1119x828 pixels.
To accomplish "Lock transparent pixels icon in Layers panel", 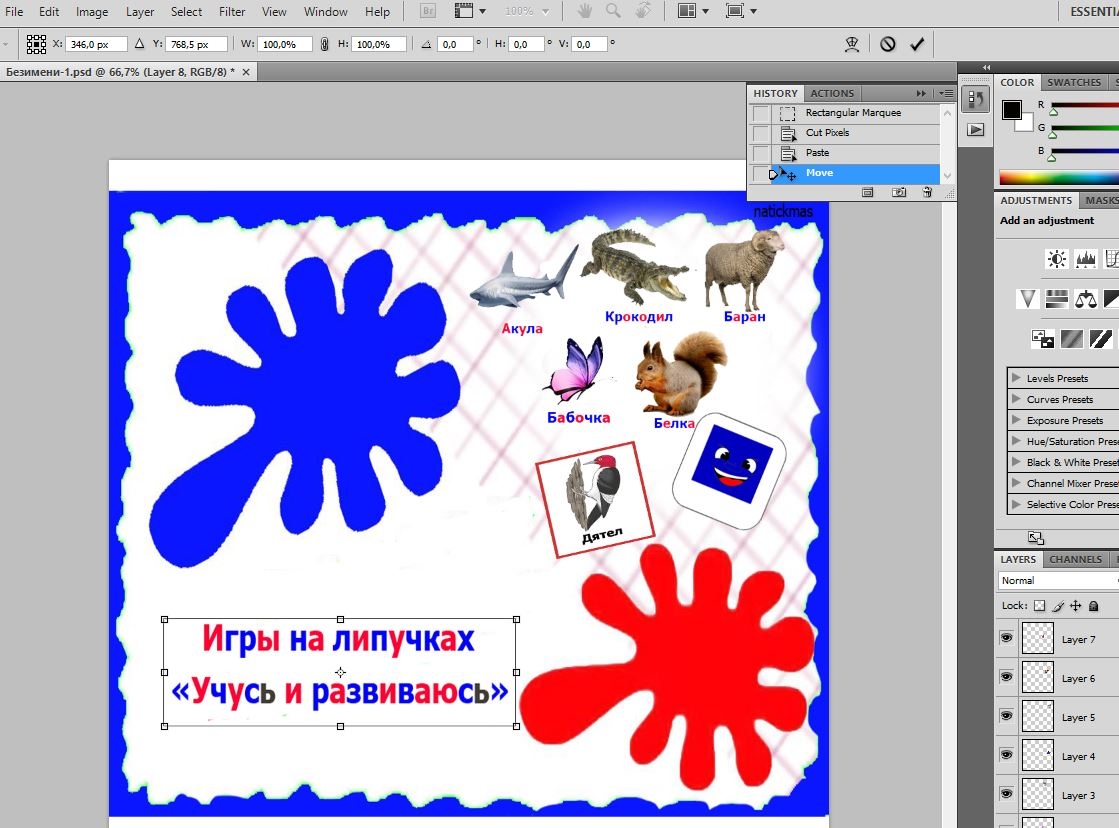I will 1040,606.
